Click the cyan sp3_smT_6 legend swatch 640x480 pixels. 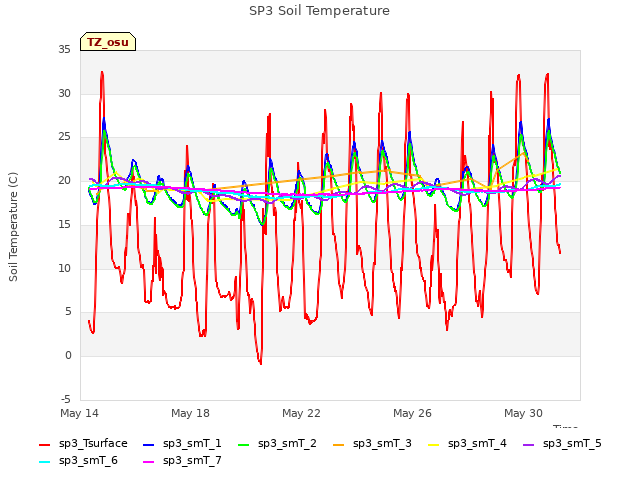[x=44, y=462]
